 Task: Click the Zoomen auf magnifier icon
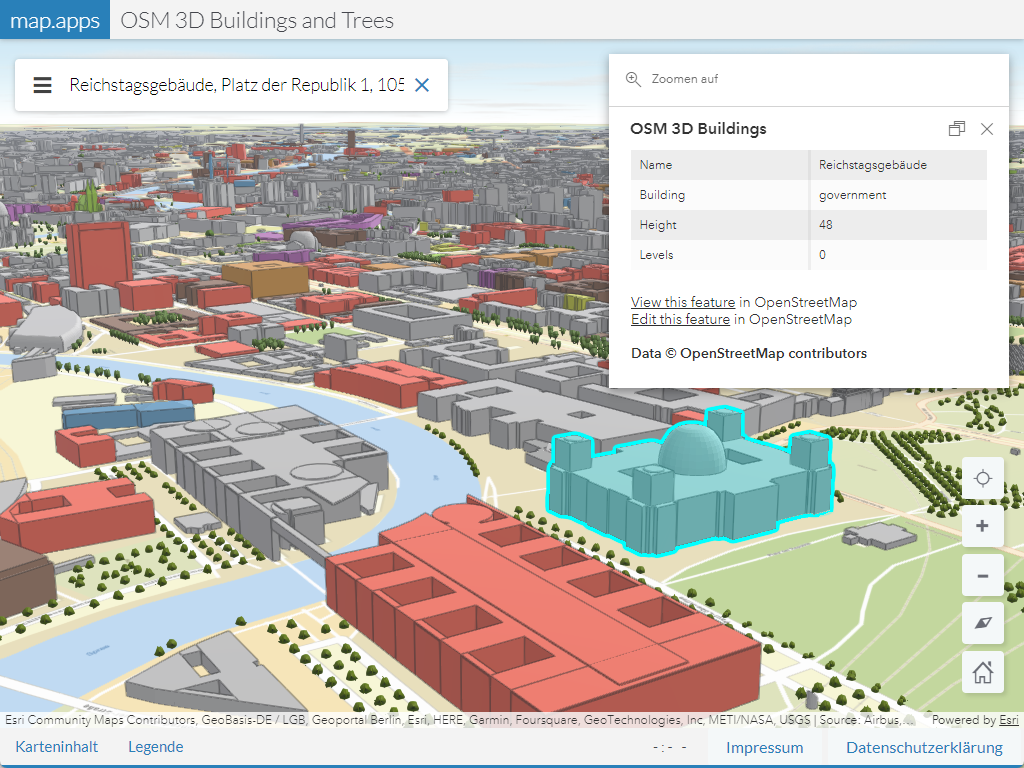click(633, 79)
